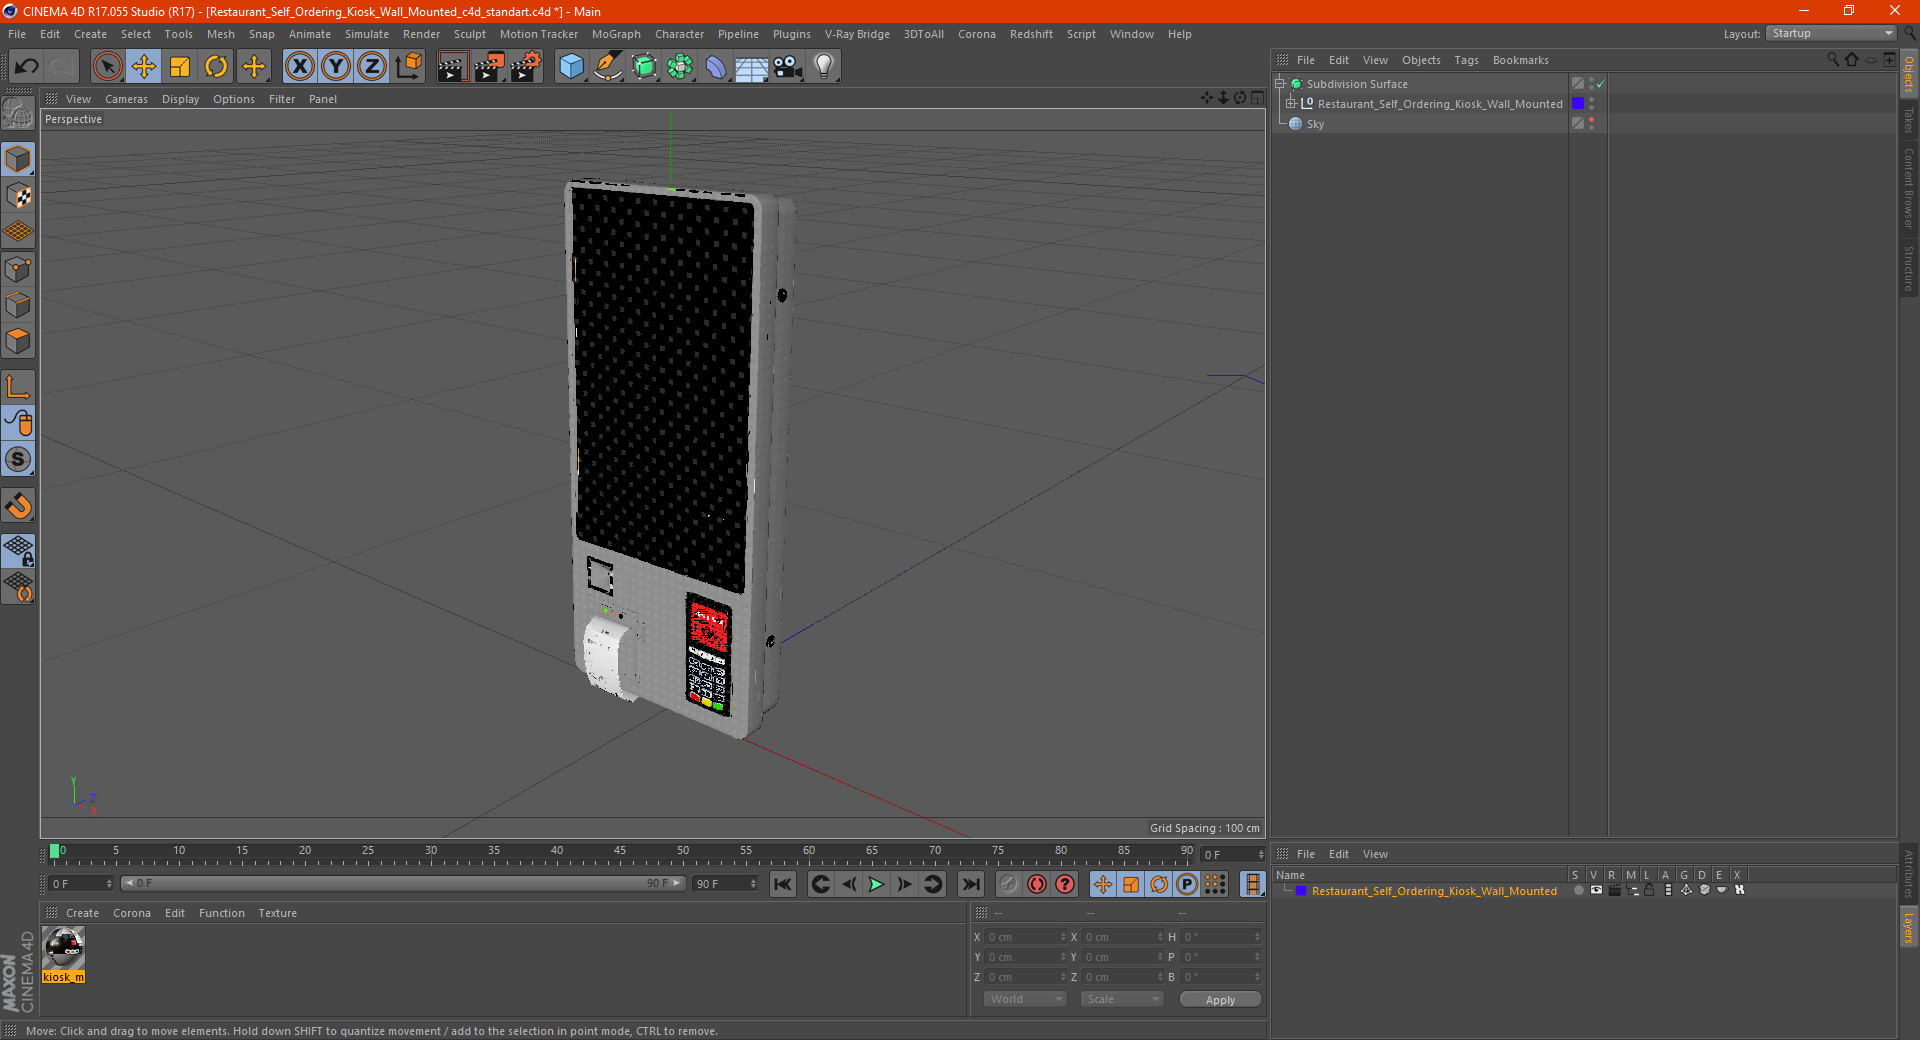Open the spline Pen tool

click(x=608, y=67)
